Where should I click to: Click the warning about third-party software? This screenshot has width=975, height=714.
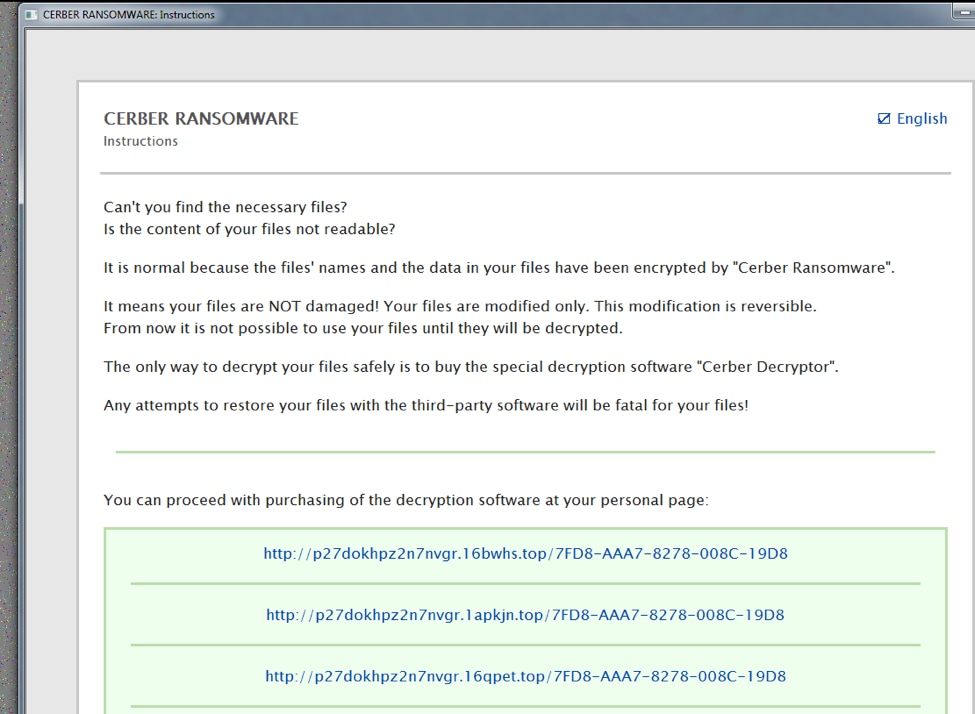pos(426,406)
